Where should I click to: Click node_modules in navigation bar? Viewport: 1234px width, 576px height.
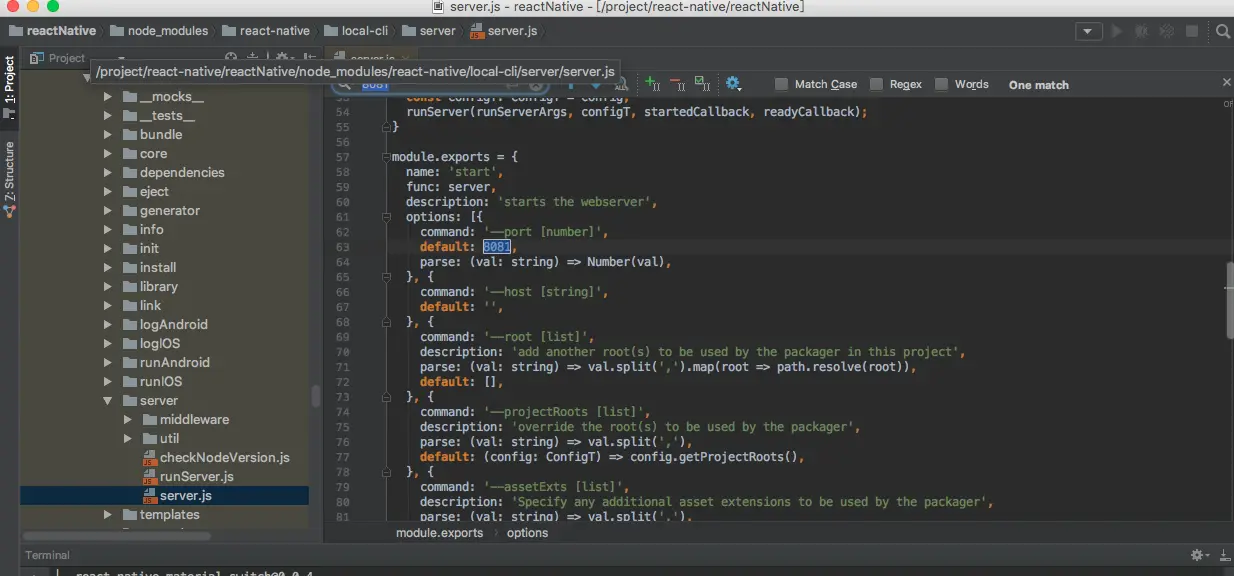159,31
